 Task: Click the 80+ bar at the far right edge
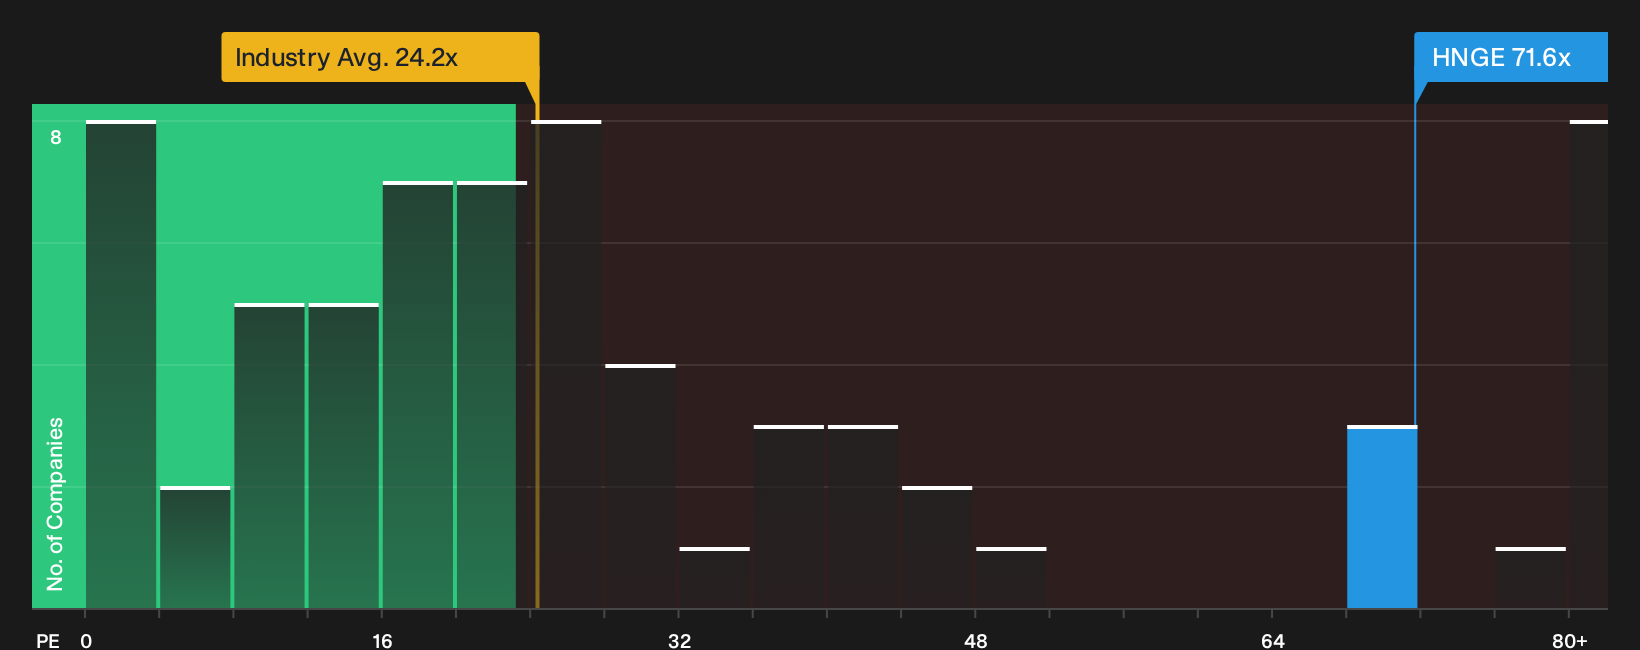[1589, 364]
